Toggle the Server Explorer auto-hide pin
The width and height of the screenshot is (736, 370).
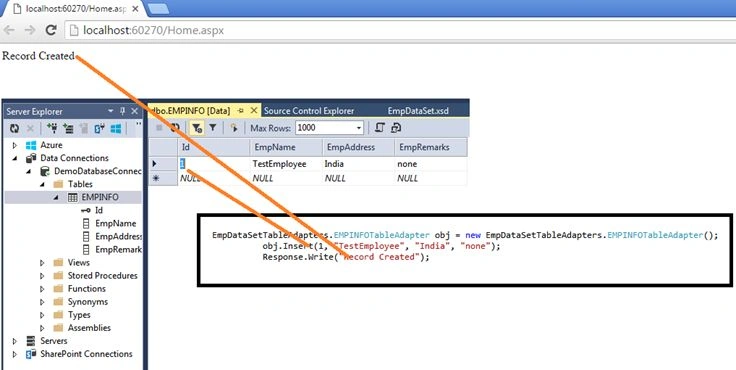pos(123,111)
